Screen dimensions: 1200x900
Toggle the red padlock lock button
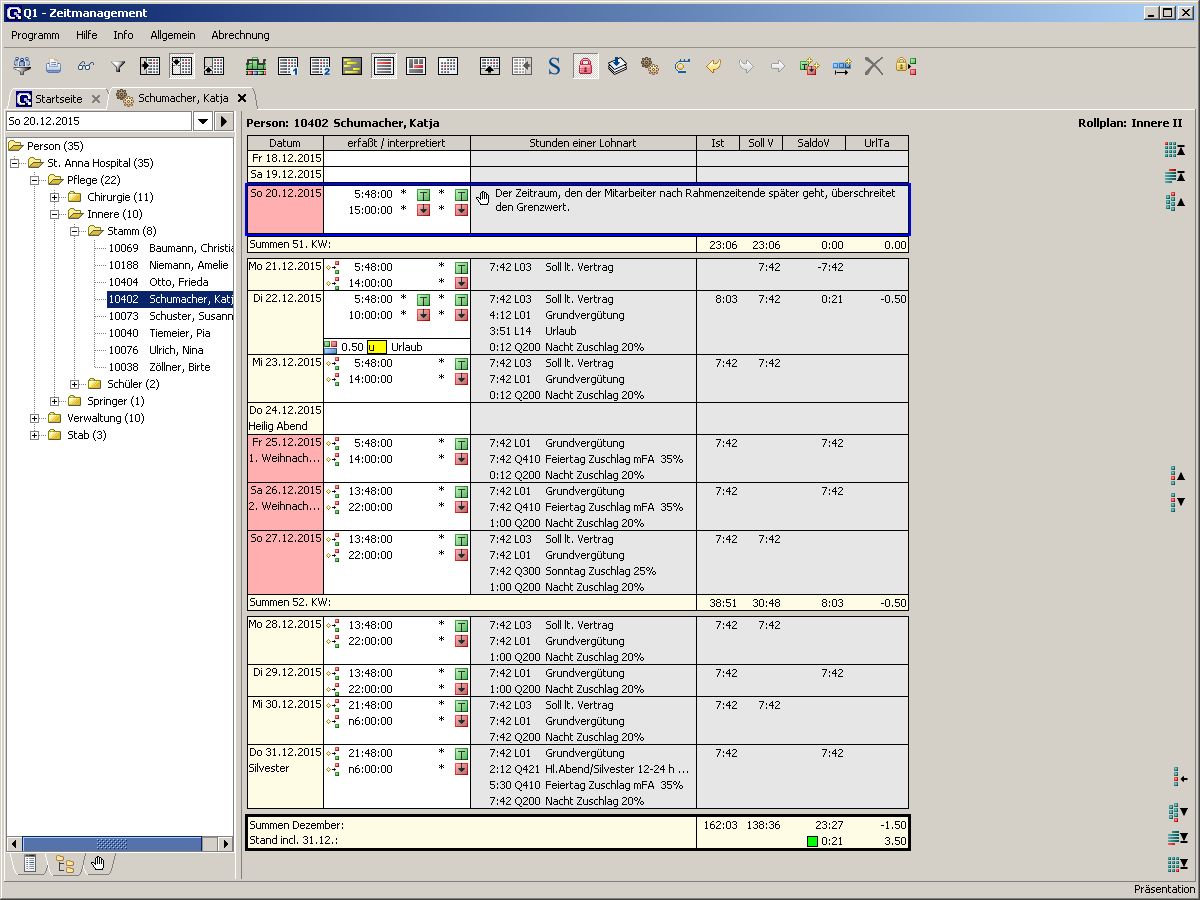[x=585, y=67]
